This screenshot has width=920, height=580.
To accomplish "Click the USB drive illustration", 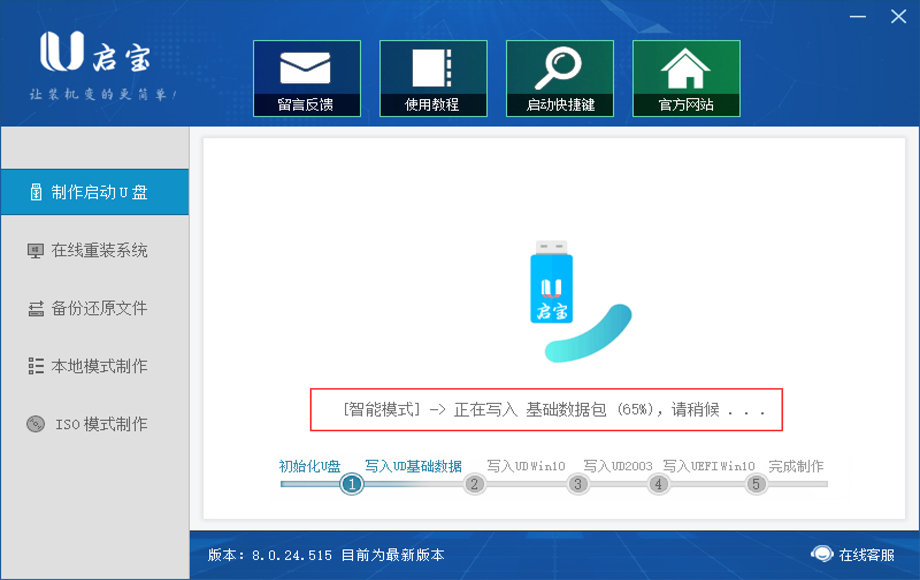I will [552, 283].
